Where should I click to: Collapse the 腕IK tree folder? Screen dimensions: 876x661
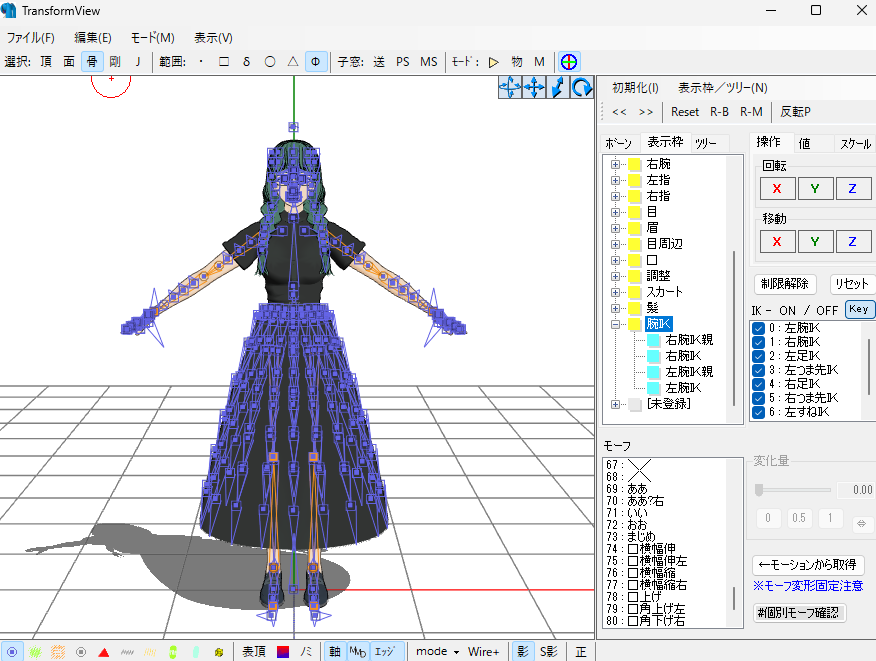(x=615, y=324)
